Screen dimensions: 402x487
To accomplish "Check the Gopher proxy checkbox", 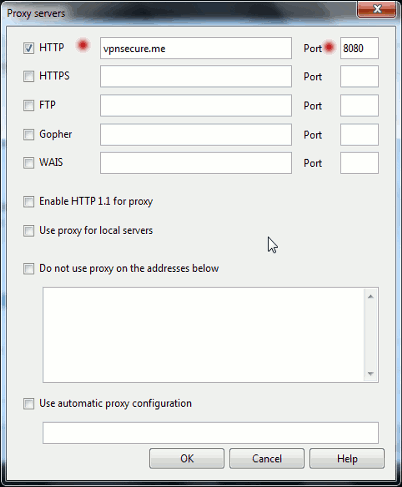I will 29,135.
